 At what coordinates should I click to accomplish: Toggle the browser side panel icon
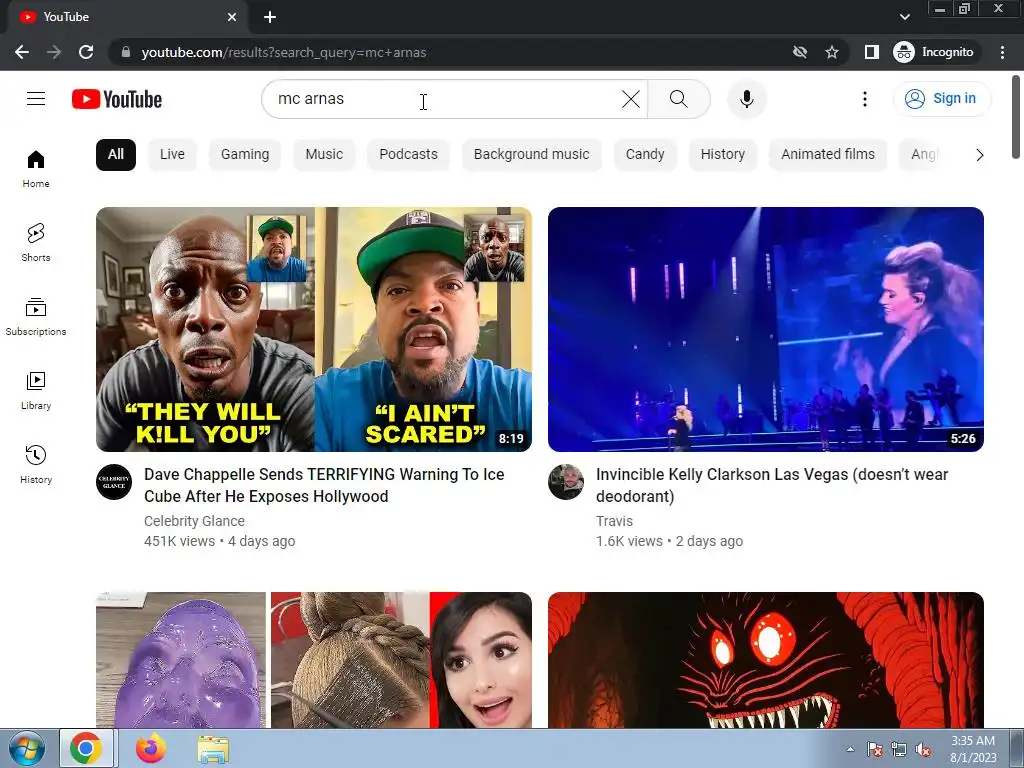click(871, 52)
